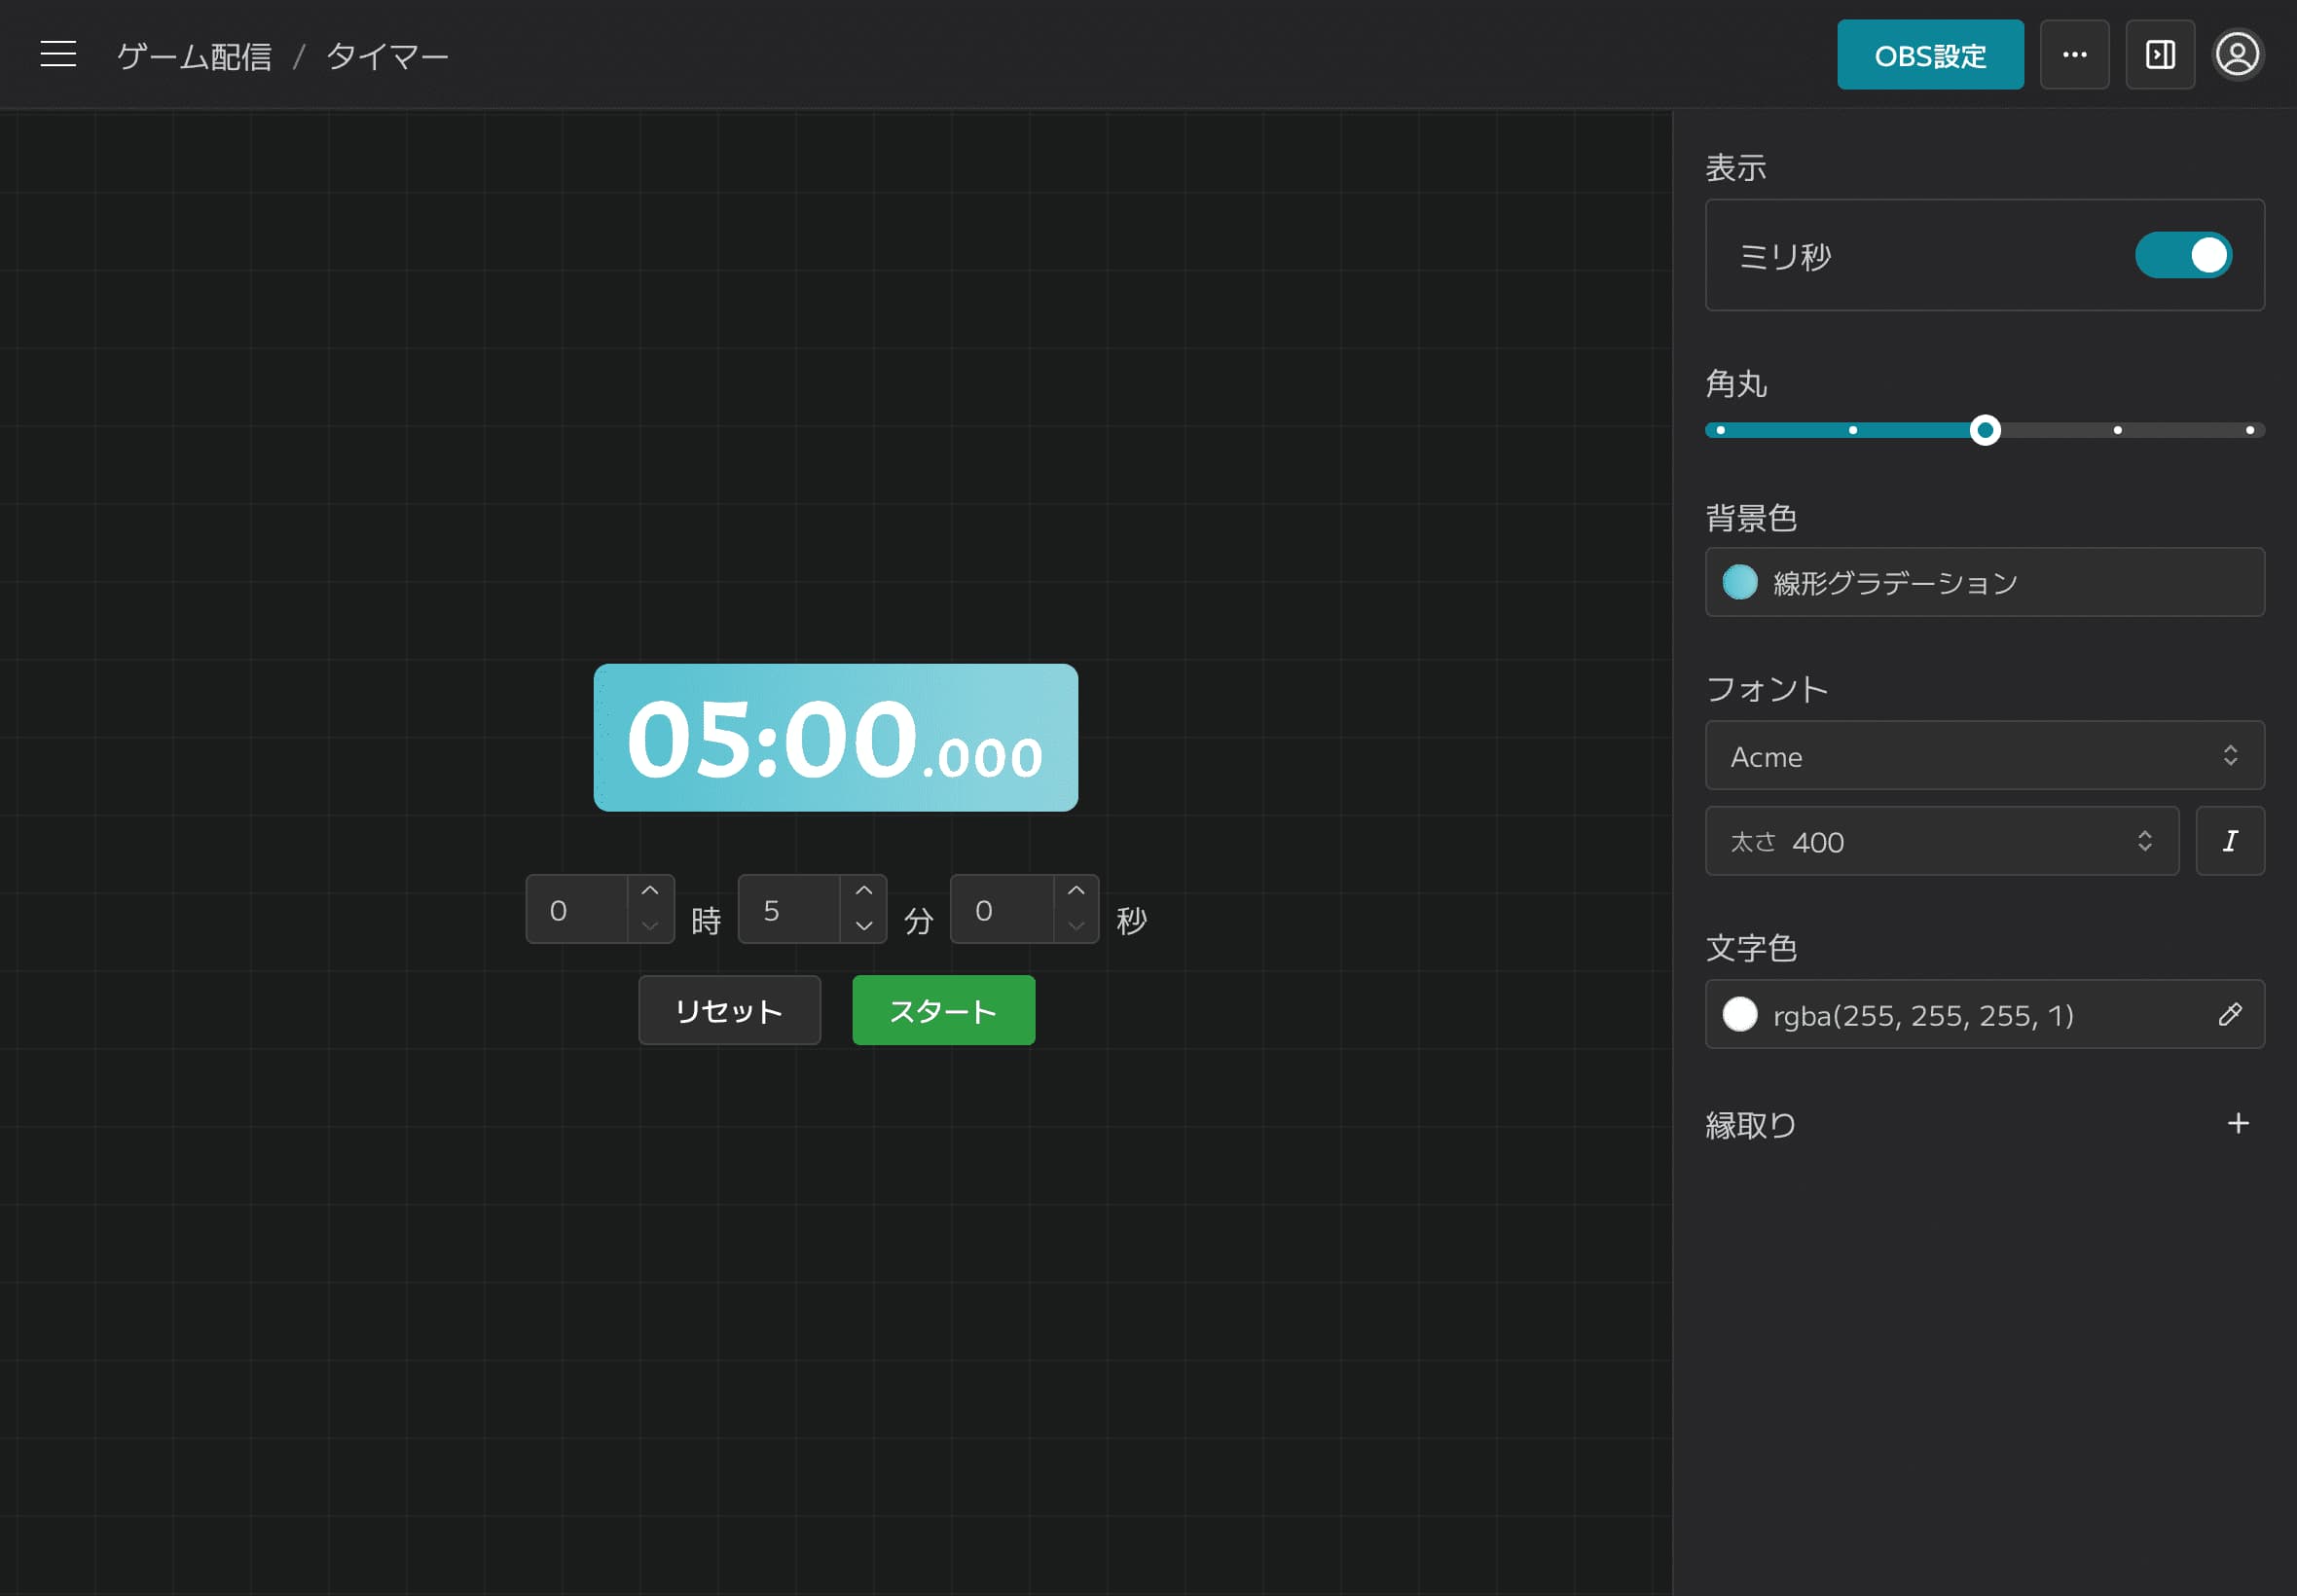Image resolution: width=2297 pixels, height=1596 pixels.
Task: Click the スタート button
Action: pos(942,1010)
